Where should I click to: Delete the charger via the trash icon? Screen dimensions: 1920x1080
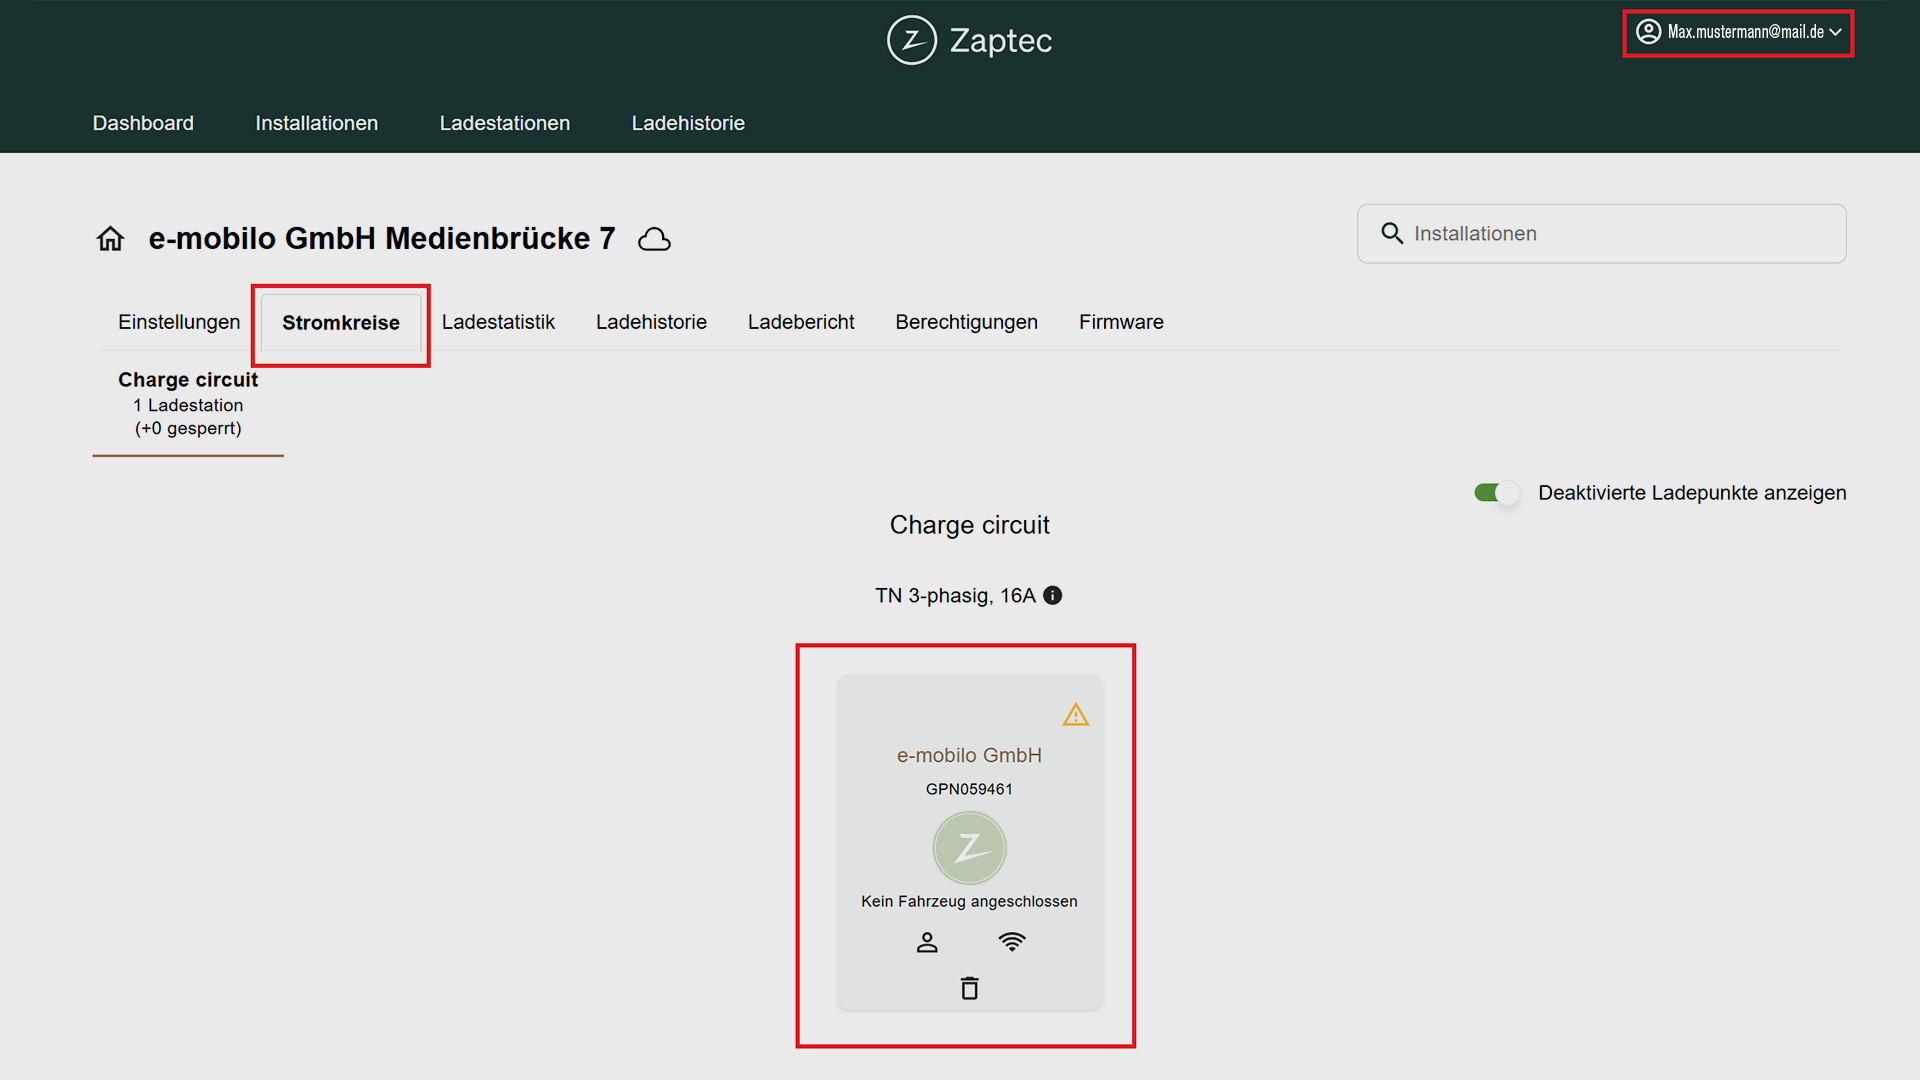click(969, 988)
